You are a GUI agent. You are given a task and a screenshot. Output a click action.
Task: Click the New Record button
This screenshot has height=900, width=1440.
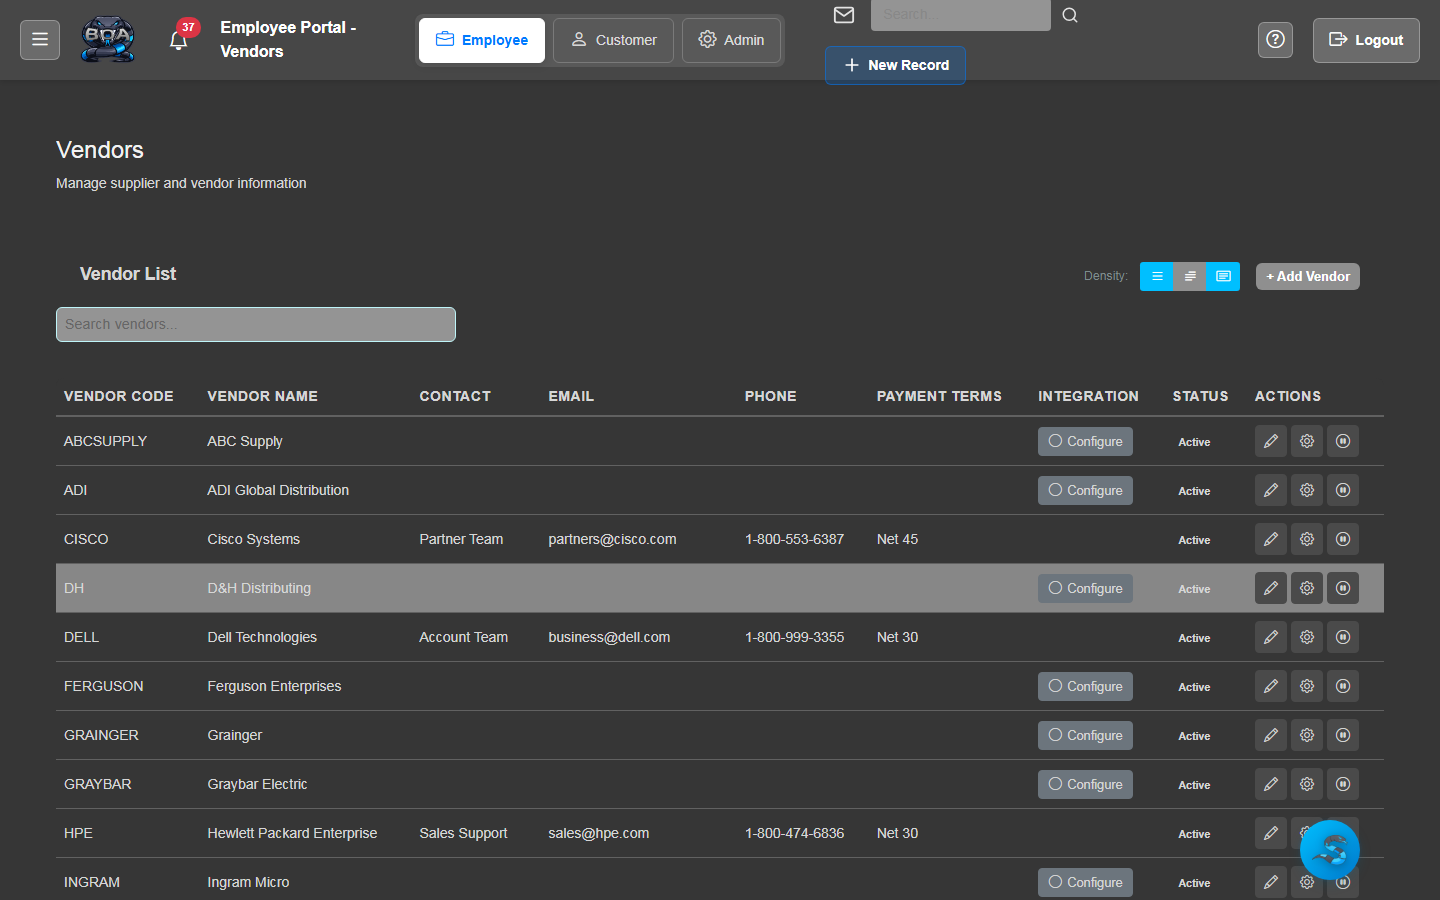pyautogui.click(x=895, y=65)
